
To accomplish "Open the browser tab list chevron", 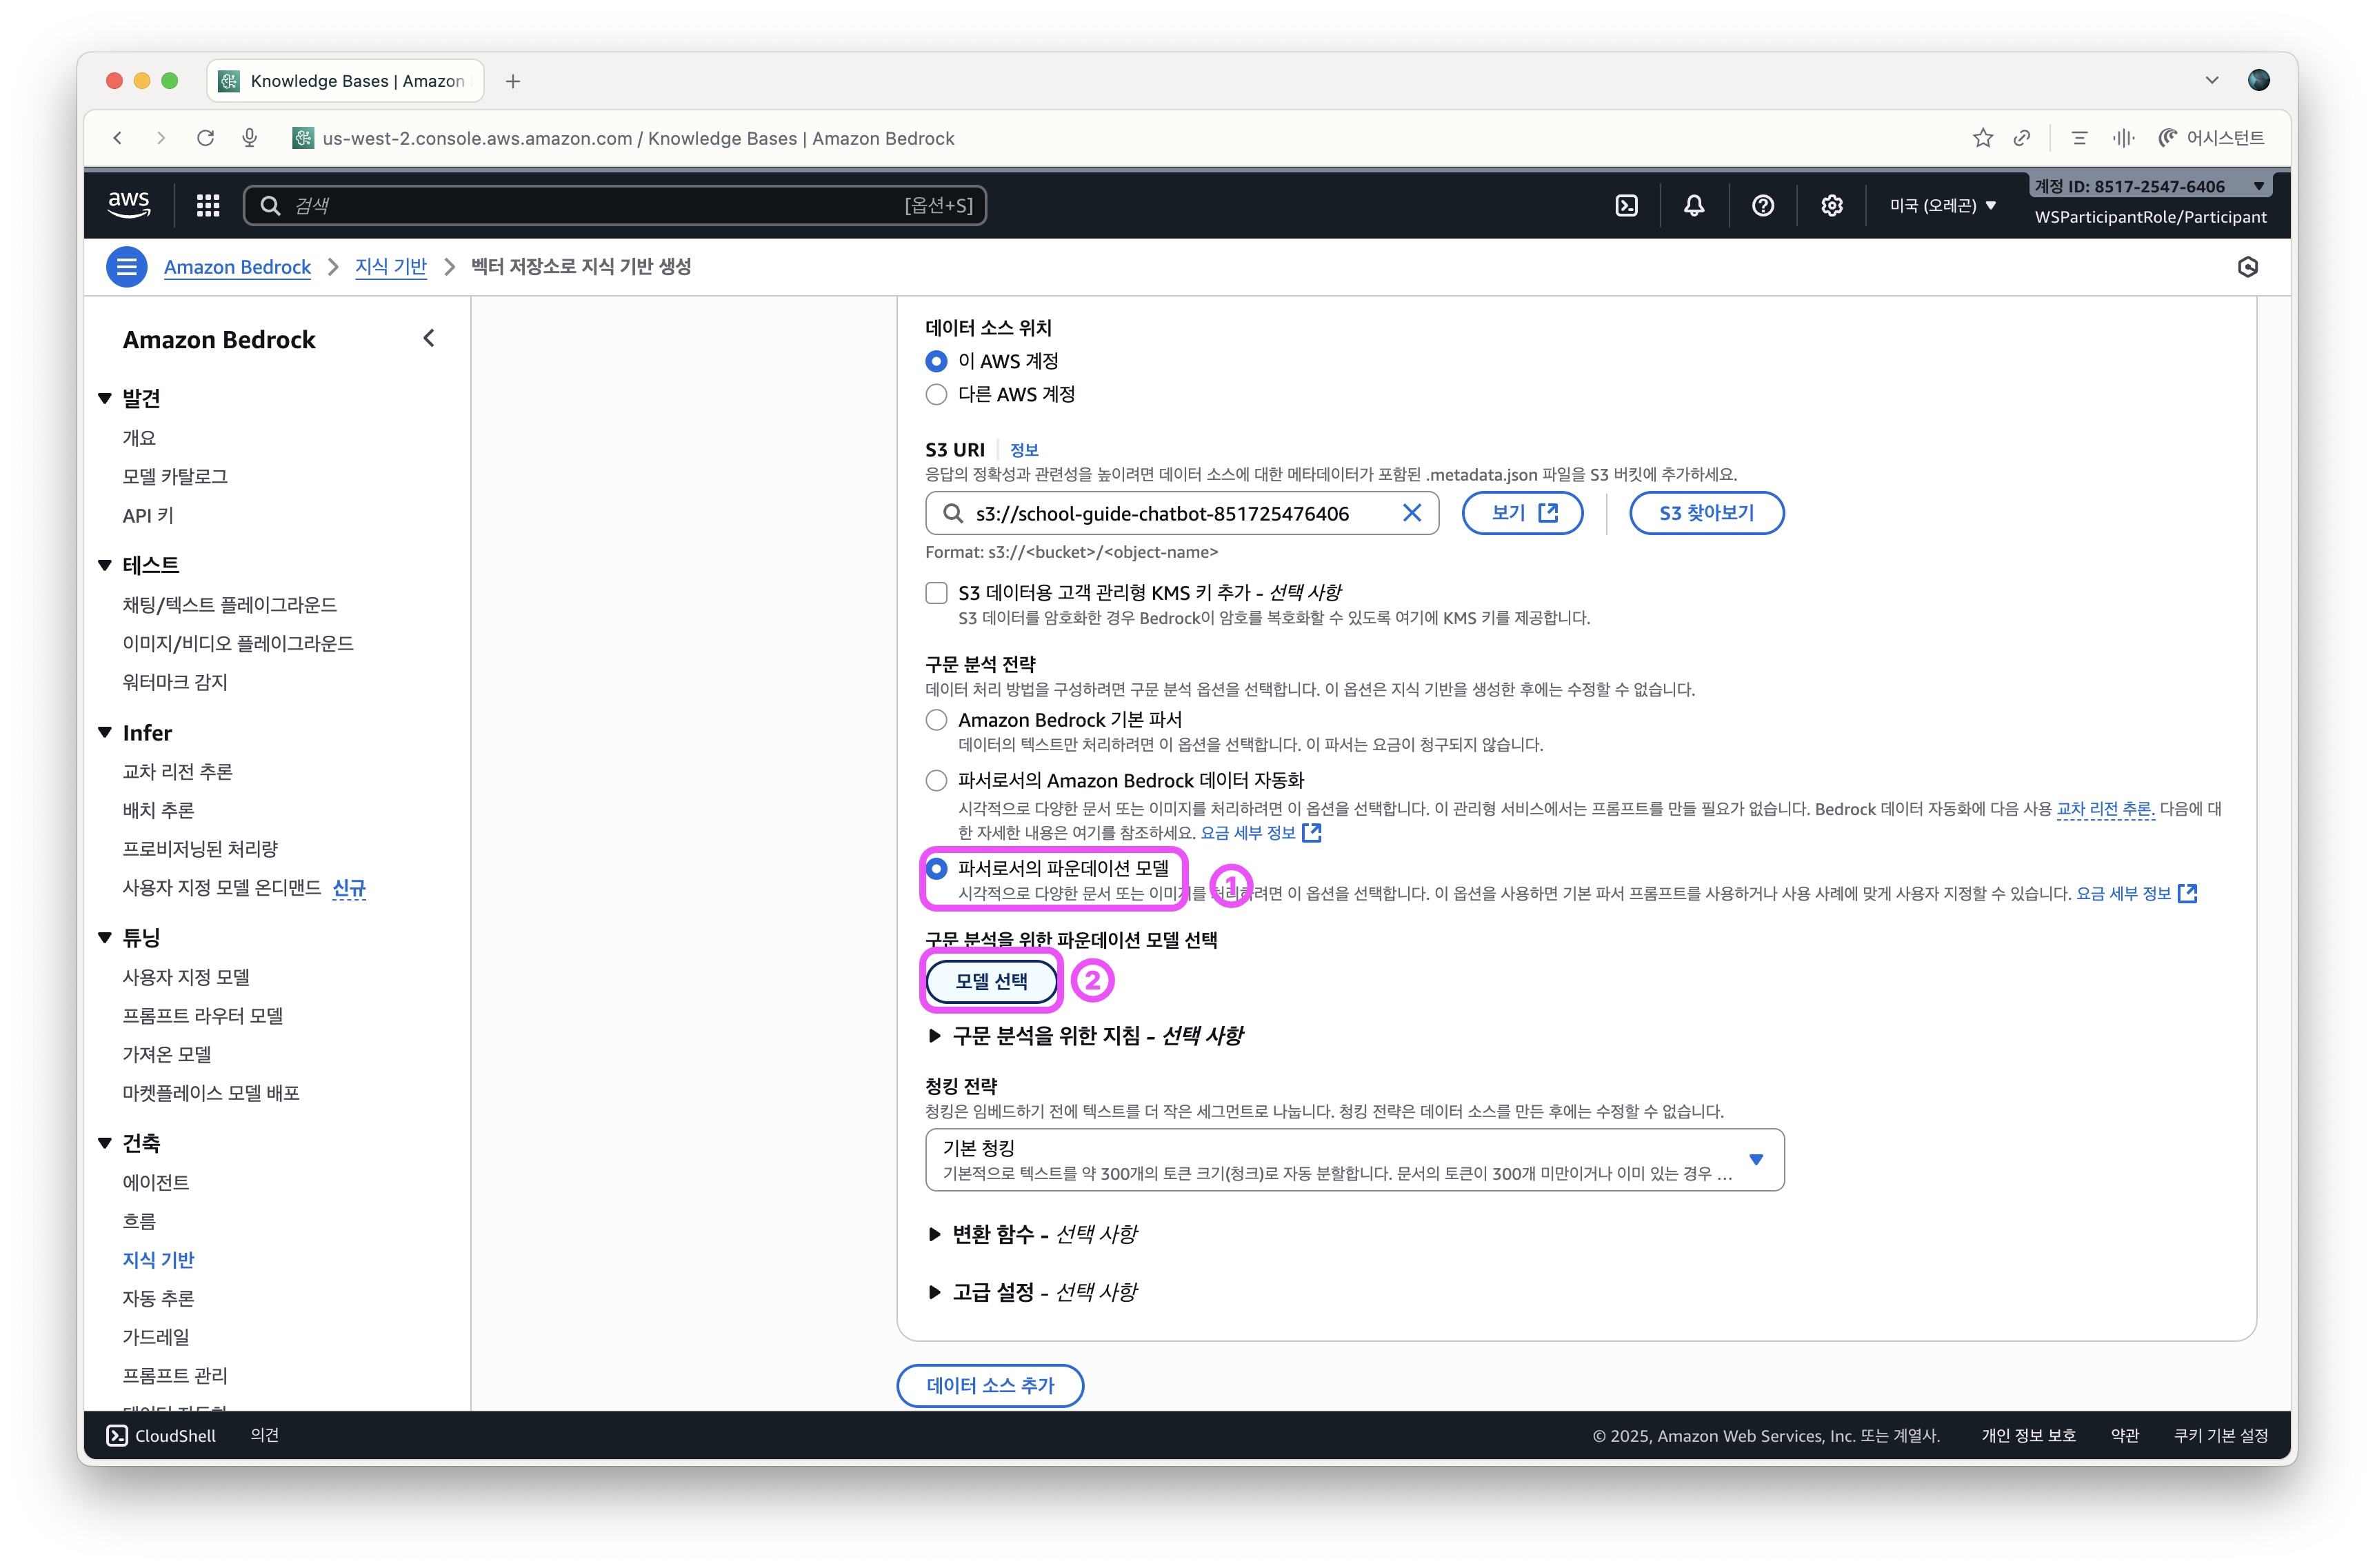I will [2211, 80].
